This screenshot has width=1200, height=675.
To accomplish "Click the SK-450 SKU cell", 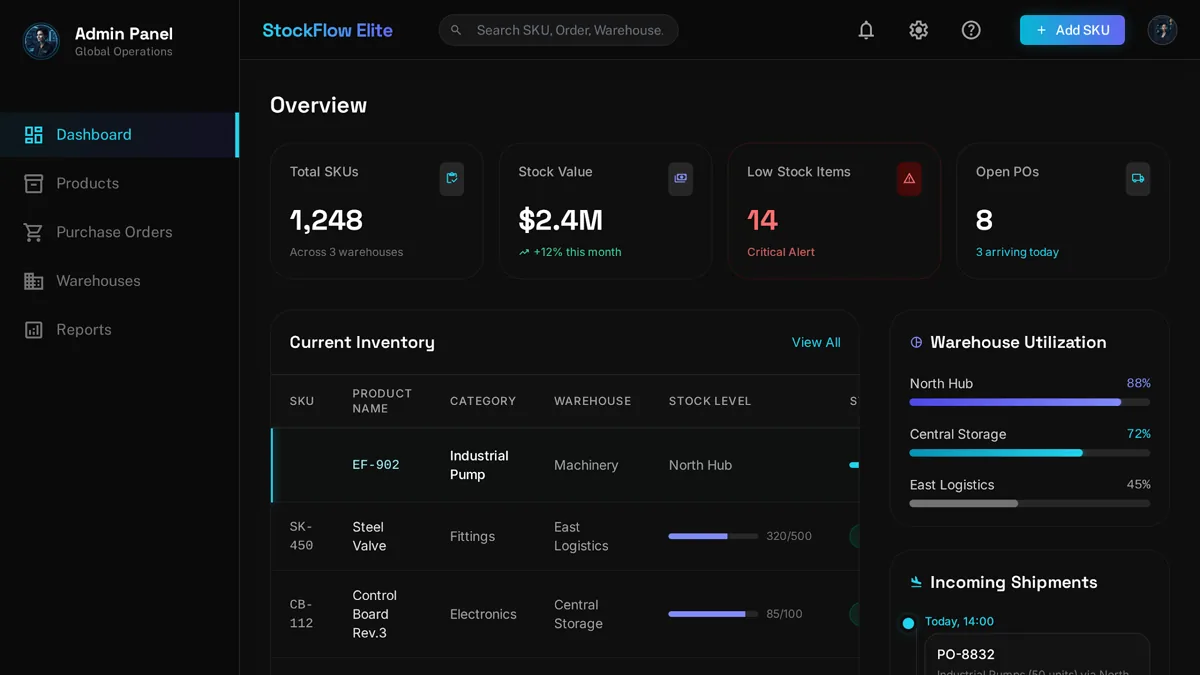I will [x=301, y=536].
